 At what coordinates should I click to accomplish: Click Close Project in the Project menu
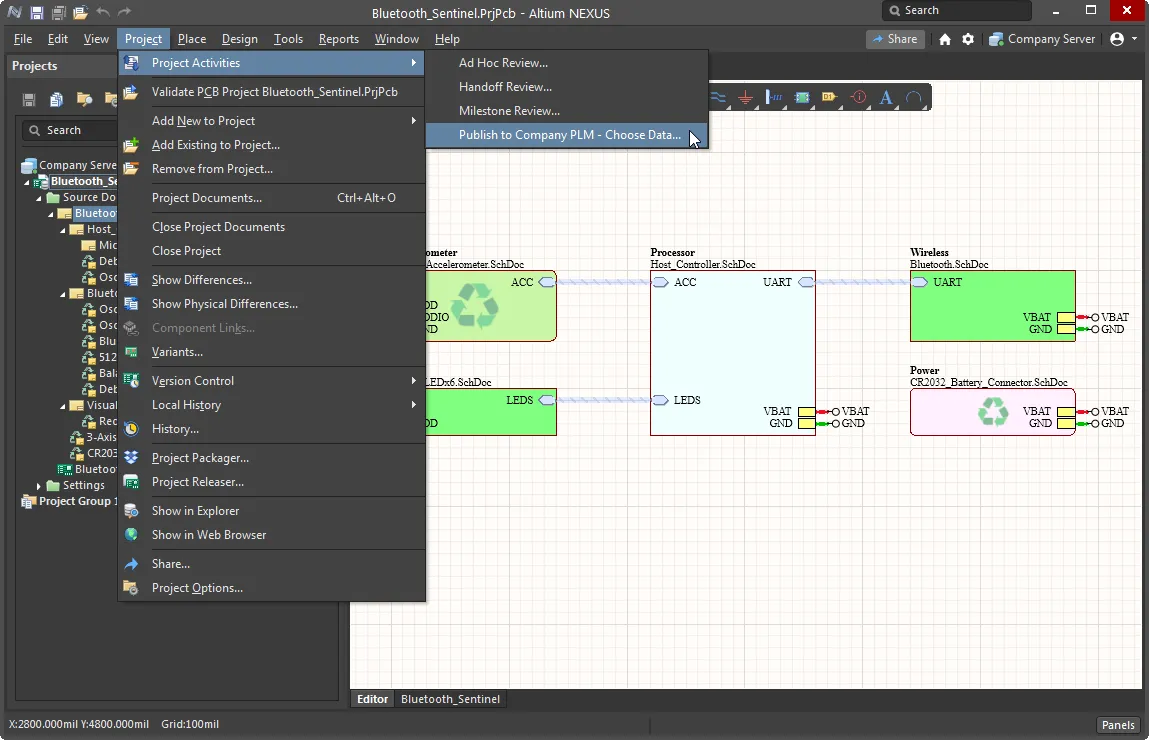(272, 251)
